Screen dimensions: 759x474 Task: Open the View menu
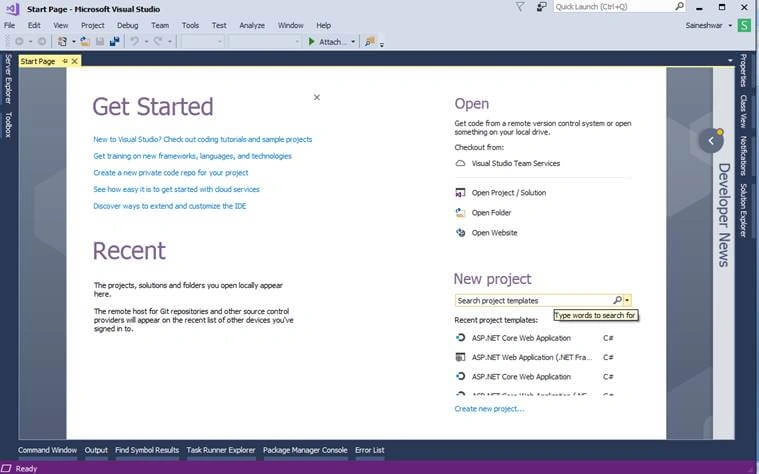(61, 25)
